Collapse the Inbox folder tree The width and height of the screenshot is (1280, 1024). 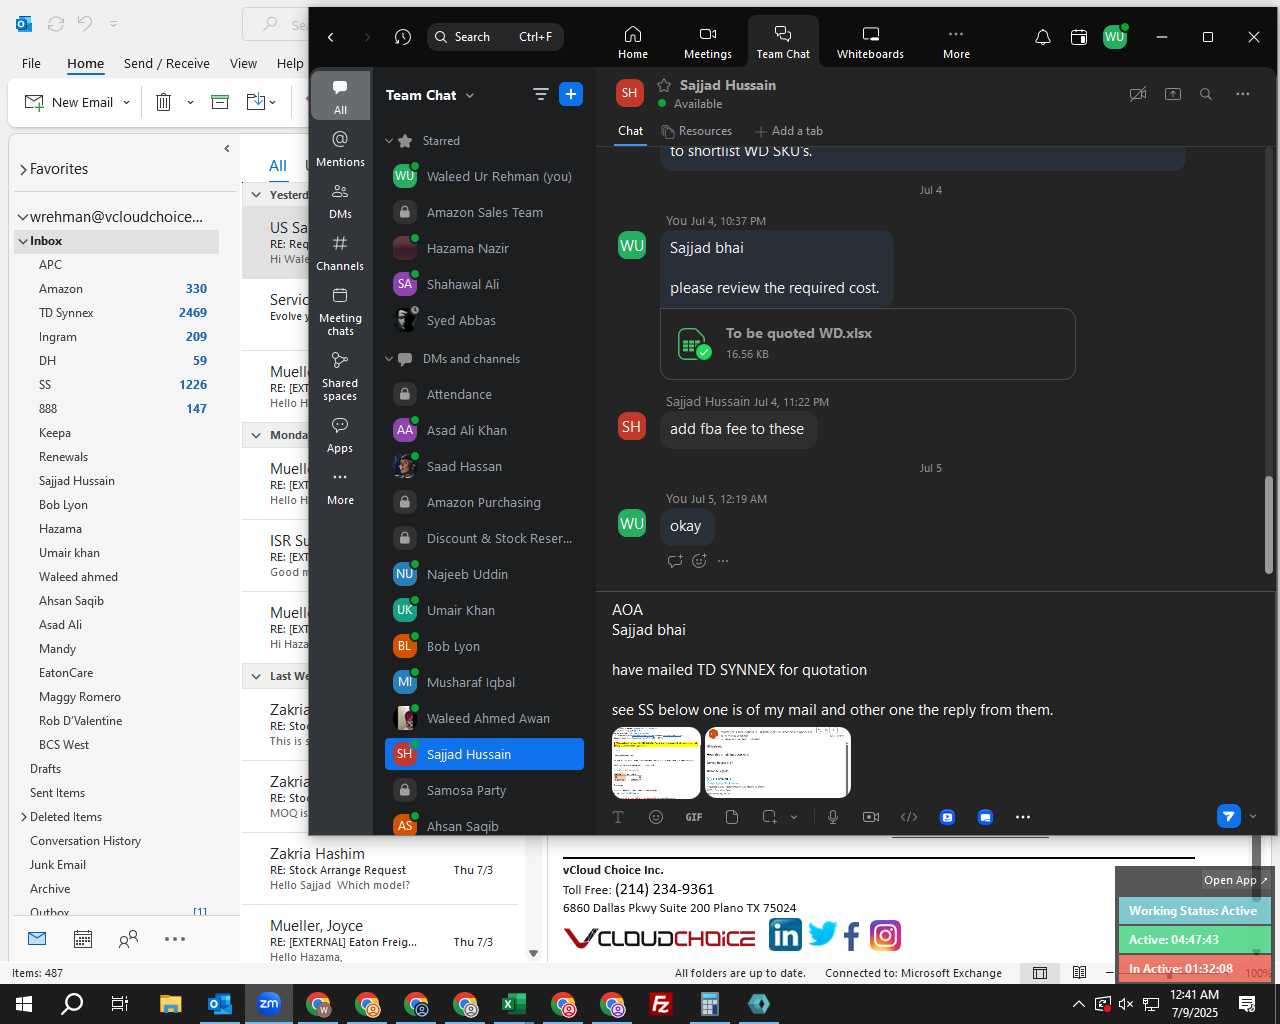pos(22,241)
